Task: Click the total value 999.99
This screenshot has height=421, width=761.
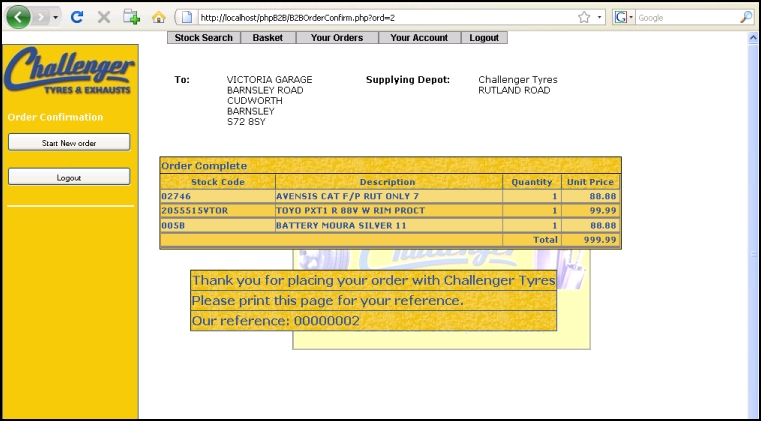Action: [x=600, y=240]
